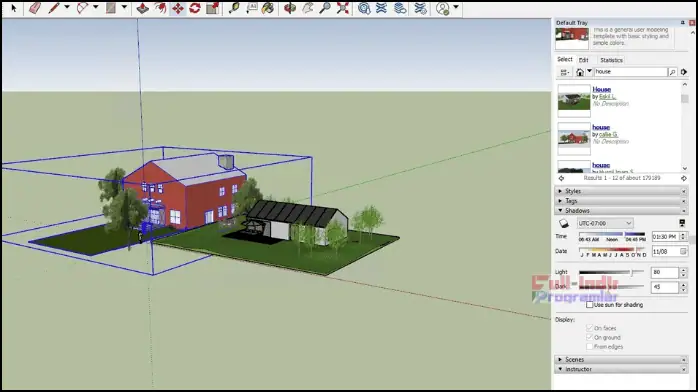Click the components search field 'house'
This screenshot has height=392, width=698.
click(630, 72)
